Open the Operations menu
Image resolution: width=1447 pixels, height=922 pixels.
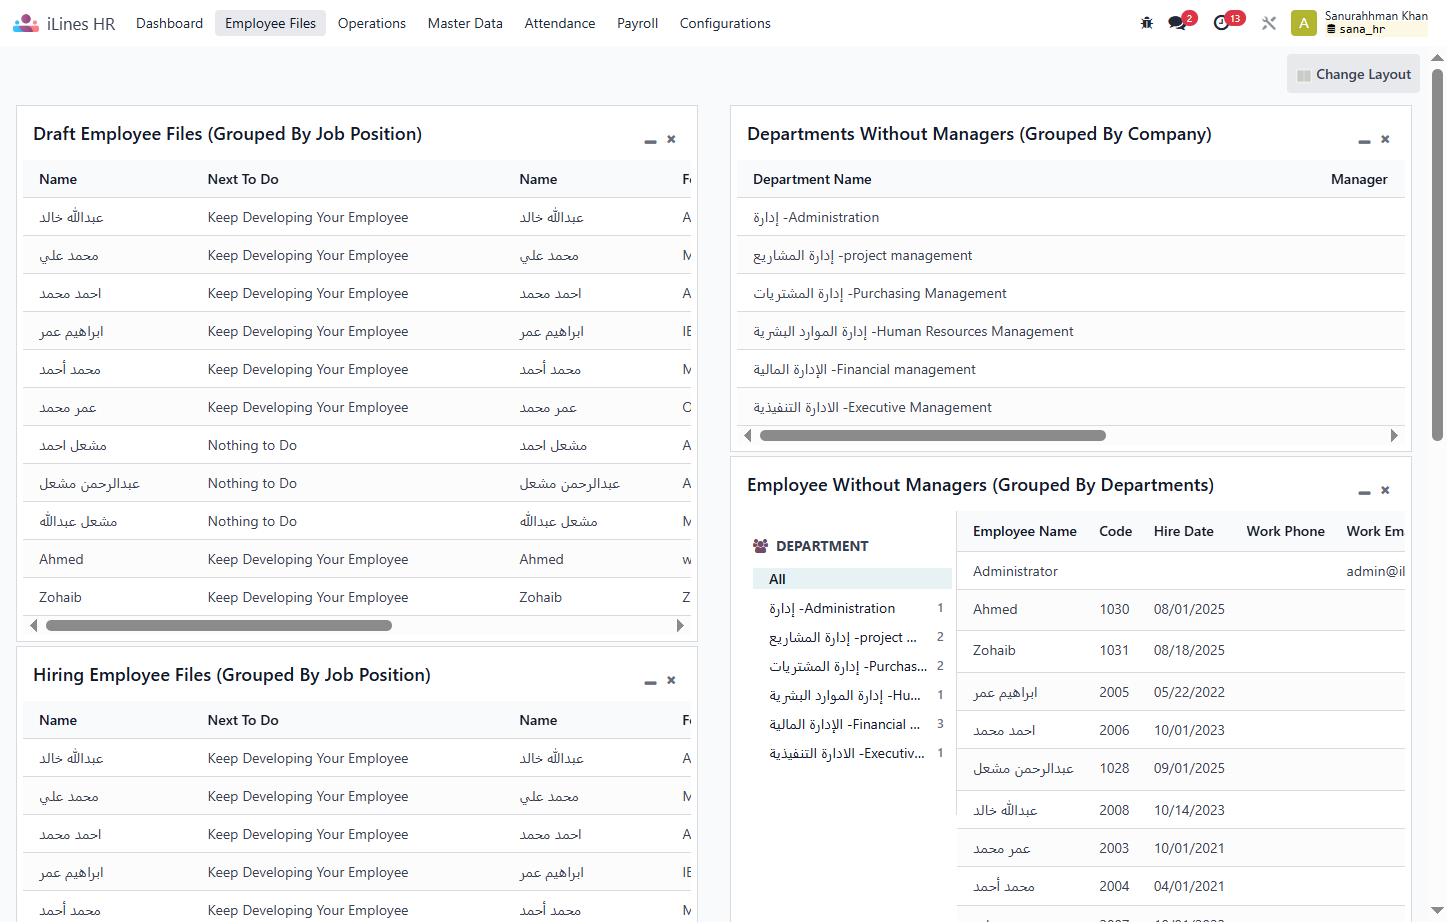[x=372, y=23]
